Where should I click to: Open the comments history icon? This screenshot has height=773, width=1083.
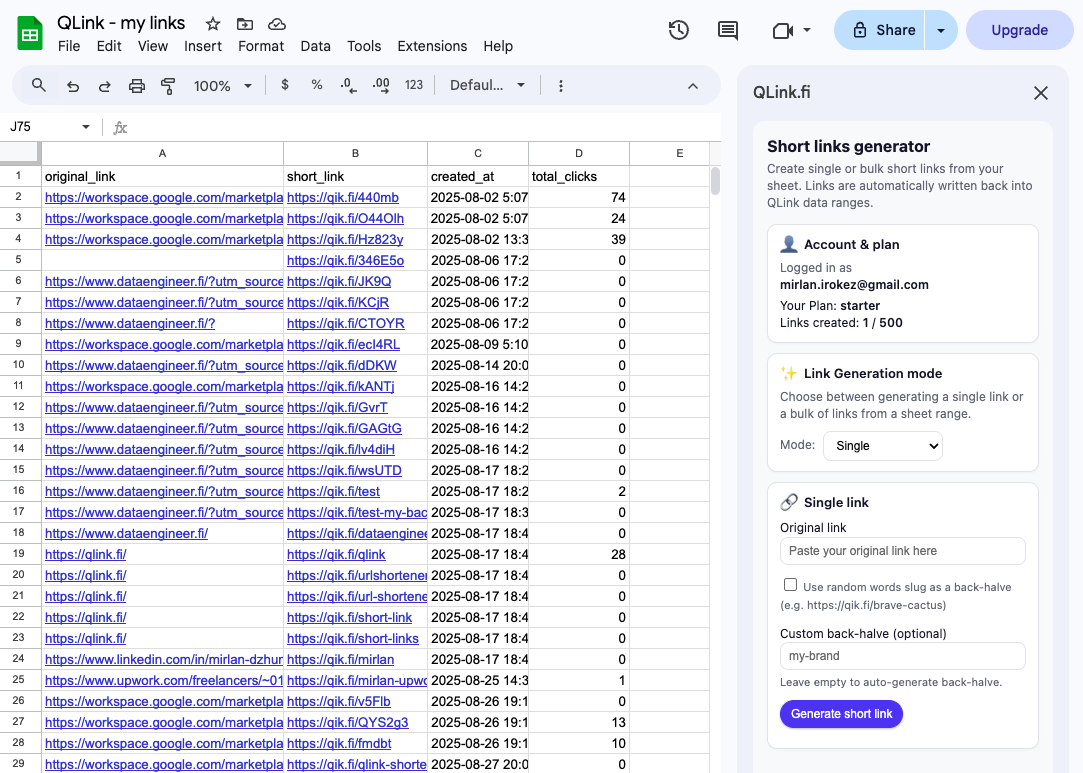pos(727,31)
